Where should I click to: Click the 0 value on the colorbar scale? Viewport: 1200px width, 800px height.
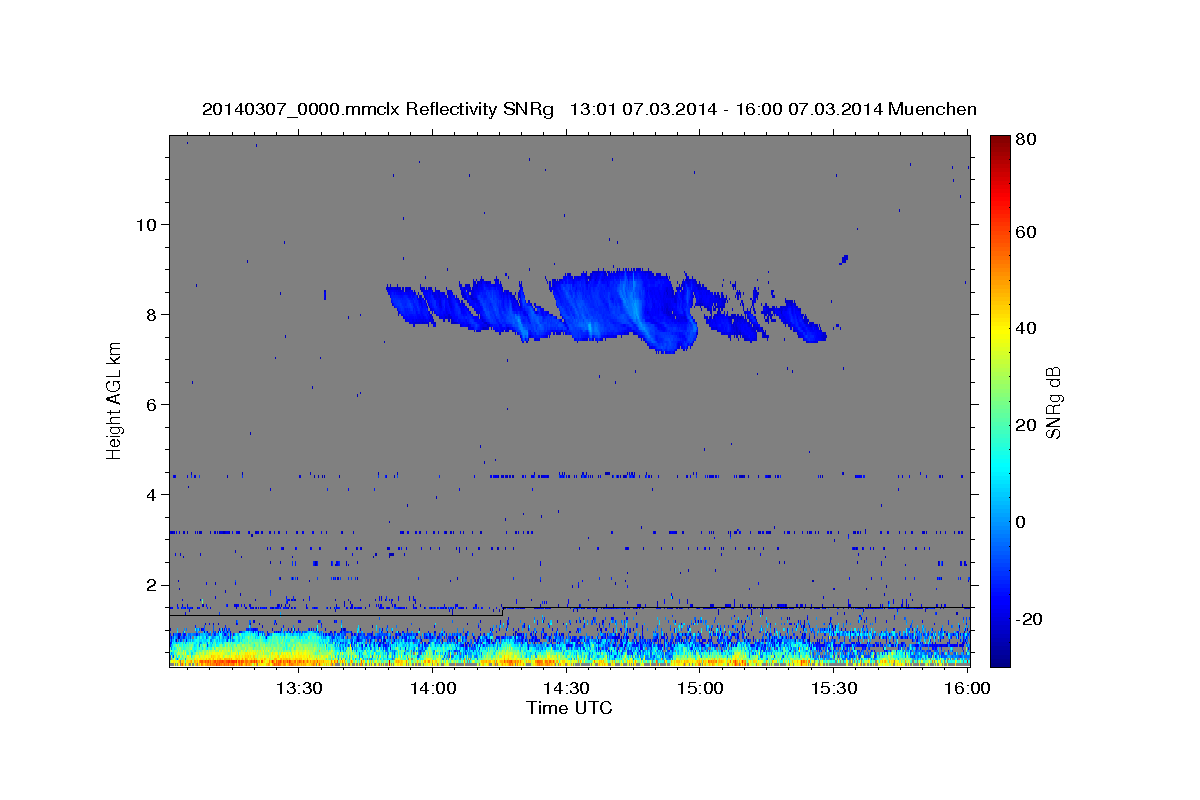(1021, 522)
